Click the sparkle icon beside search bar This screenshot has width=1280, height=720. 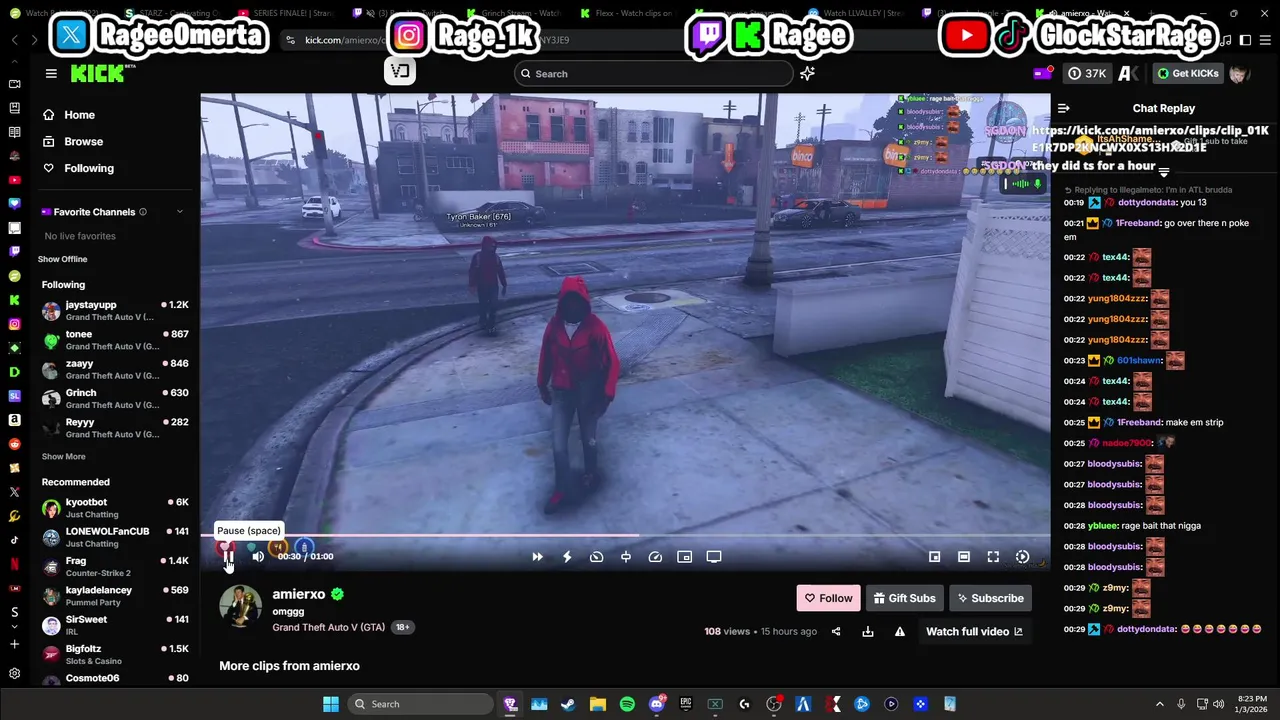807,73
